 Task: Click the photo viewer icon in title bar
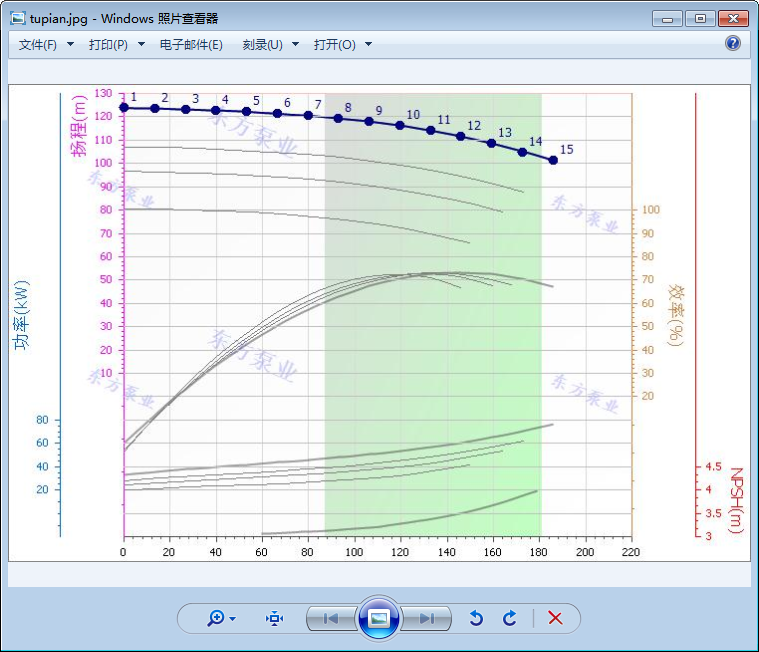click(18, 18)
